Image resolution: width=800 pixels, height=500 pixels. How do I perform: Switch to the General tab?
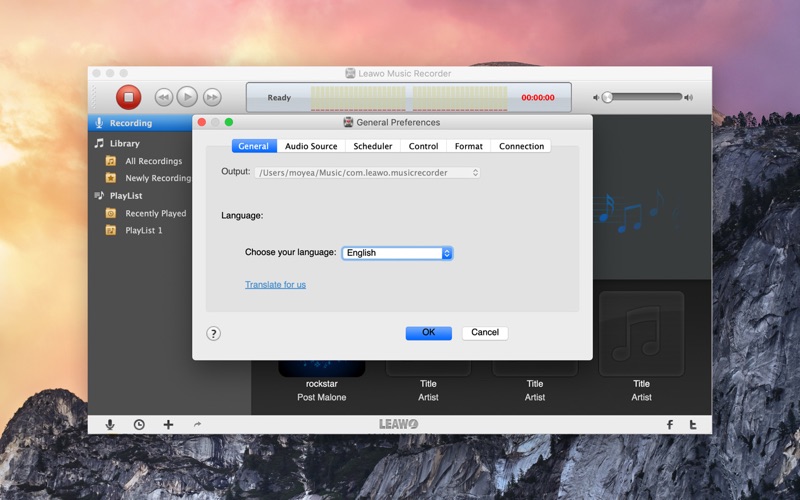point(254,146)
